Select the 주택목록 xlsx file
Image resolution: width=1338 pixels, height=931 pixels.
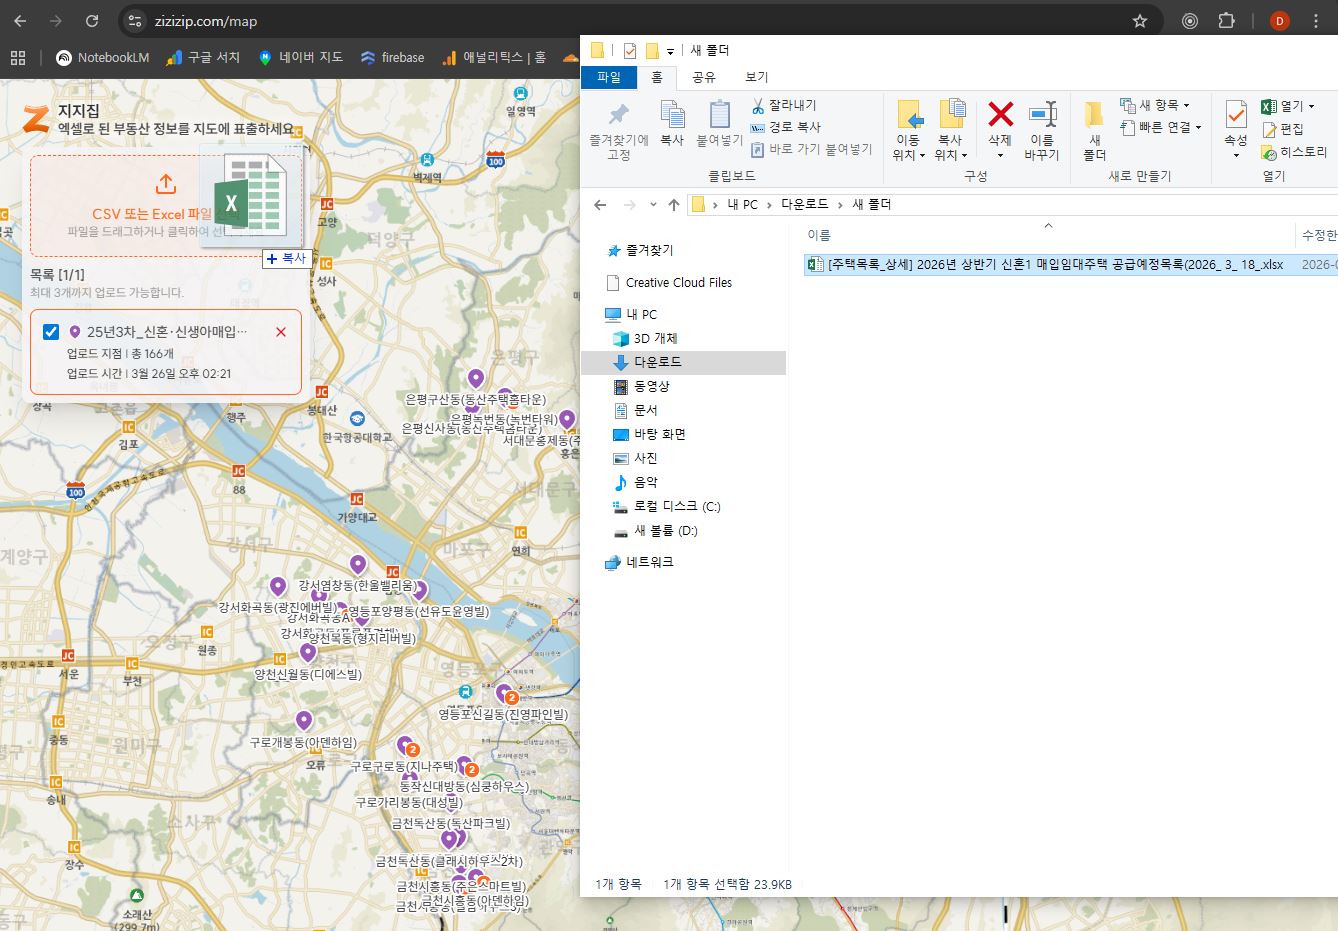point(1055,264)
